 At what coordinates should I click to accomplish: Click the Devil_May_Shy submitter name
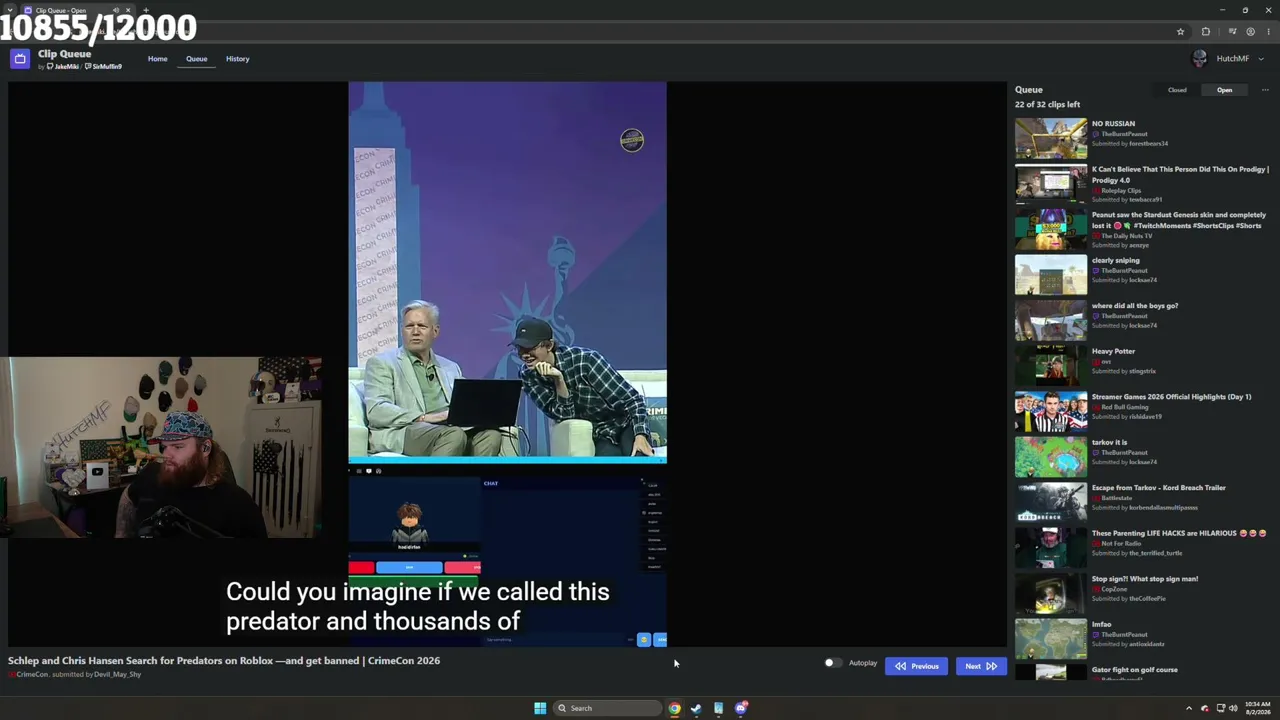(117, 675)
